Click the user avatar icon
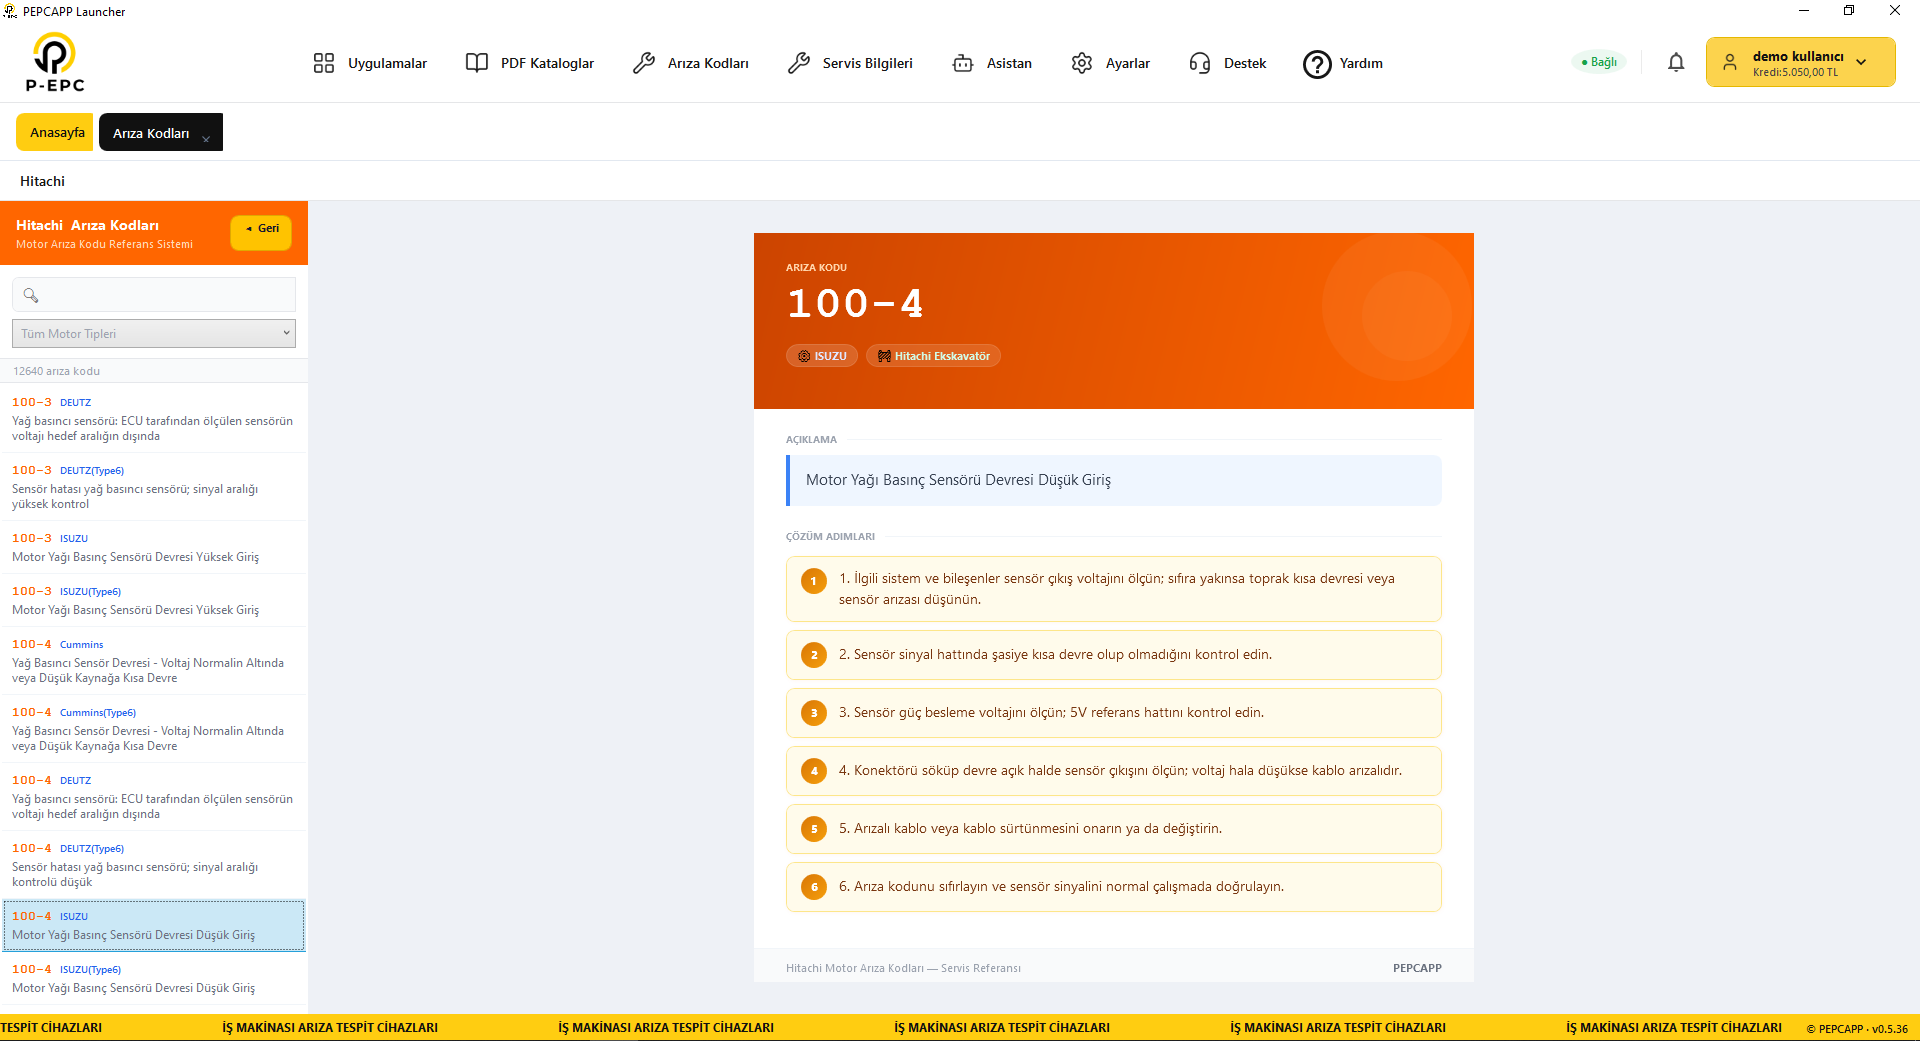1920x1041 pixels. point(1730,62)
